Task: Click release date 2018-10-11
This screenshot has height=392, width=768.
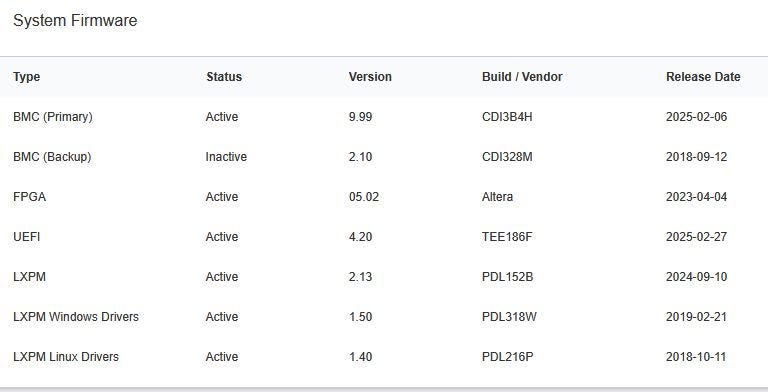Action: [x=696, y=357]
